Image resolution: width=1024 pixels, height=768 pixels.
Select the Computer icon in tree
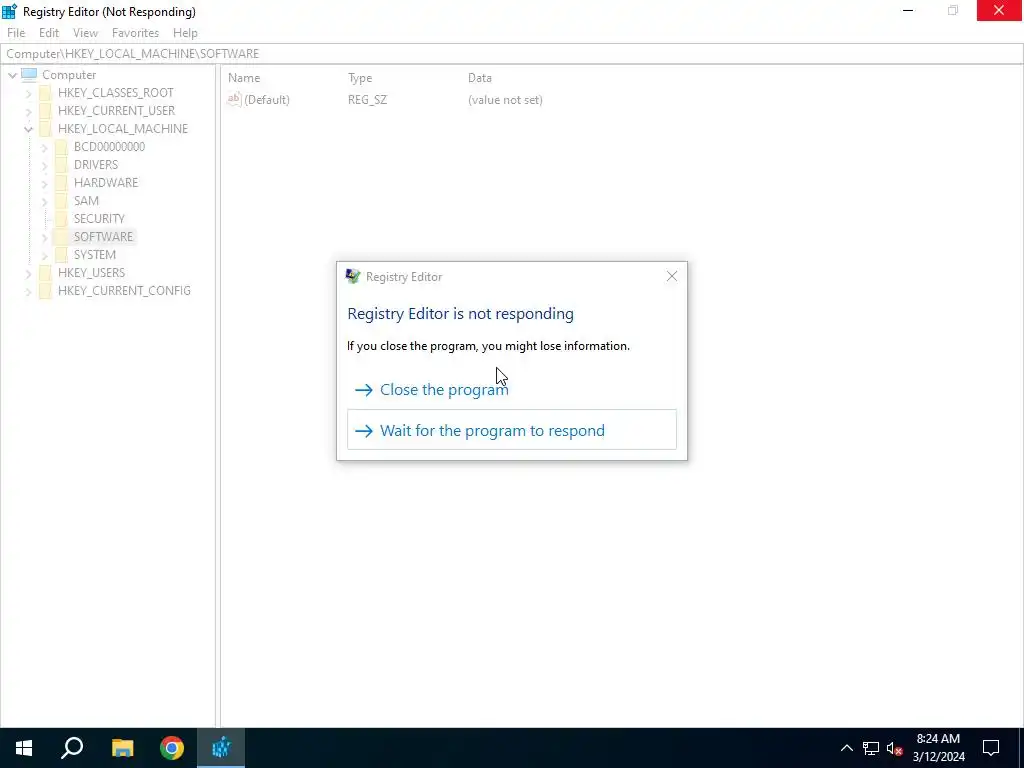[29, 74]
